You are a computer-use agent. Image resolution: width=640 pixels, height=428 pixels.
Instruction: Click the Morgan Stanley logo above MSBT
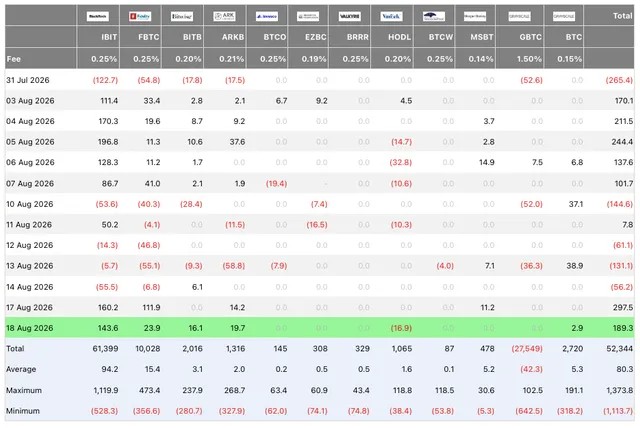click(475, 16)
